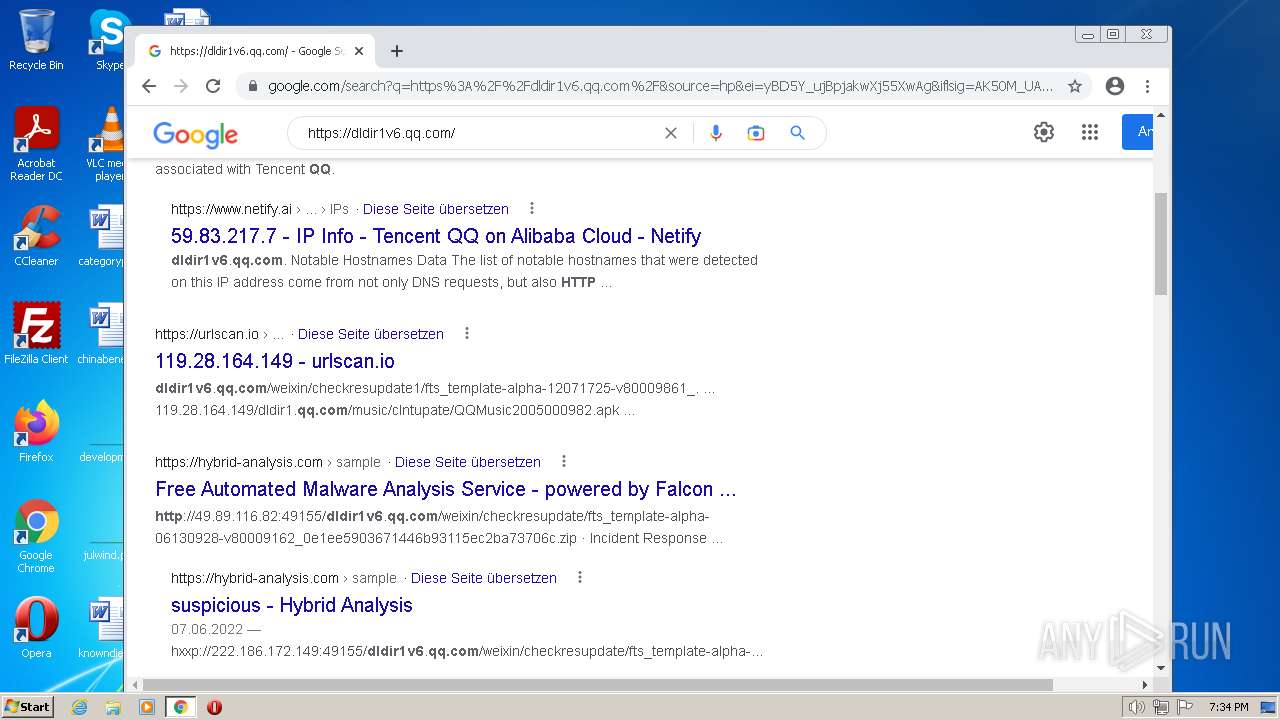Screen dimensions: 1280x720
Task: Open Firefox desktop shortcut
Action: tap(36, 432)
